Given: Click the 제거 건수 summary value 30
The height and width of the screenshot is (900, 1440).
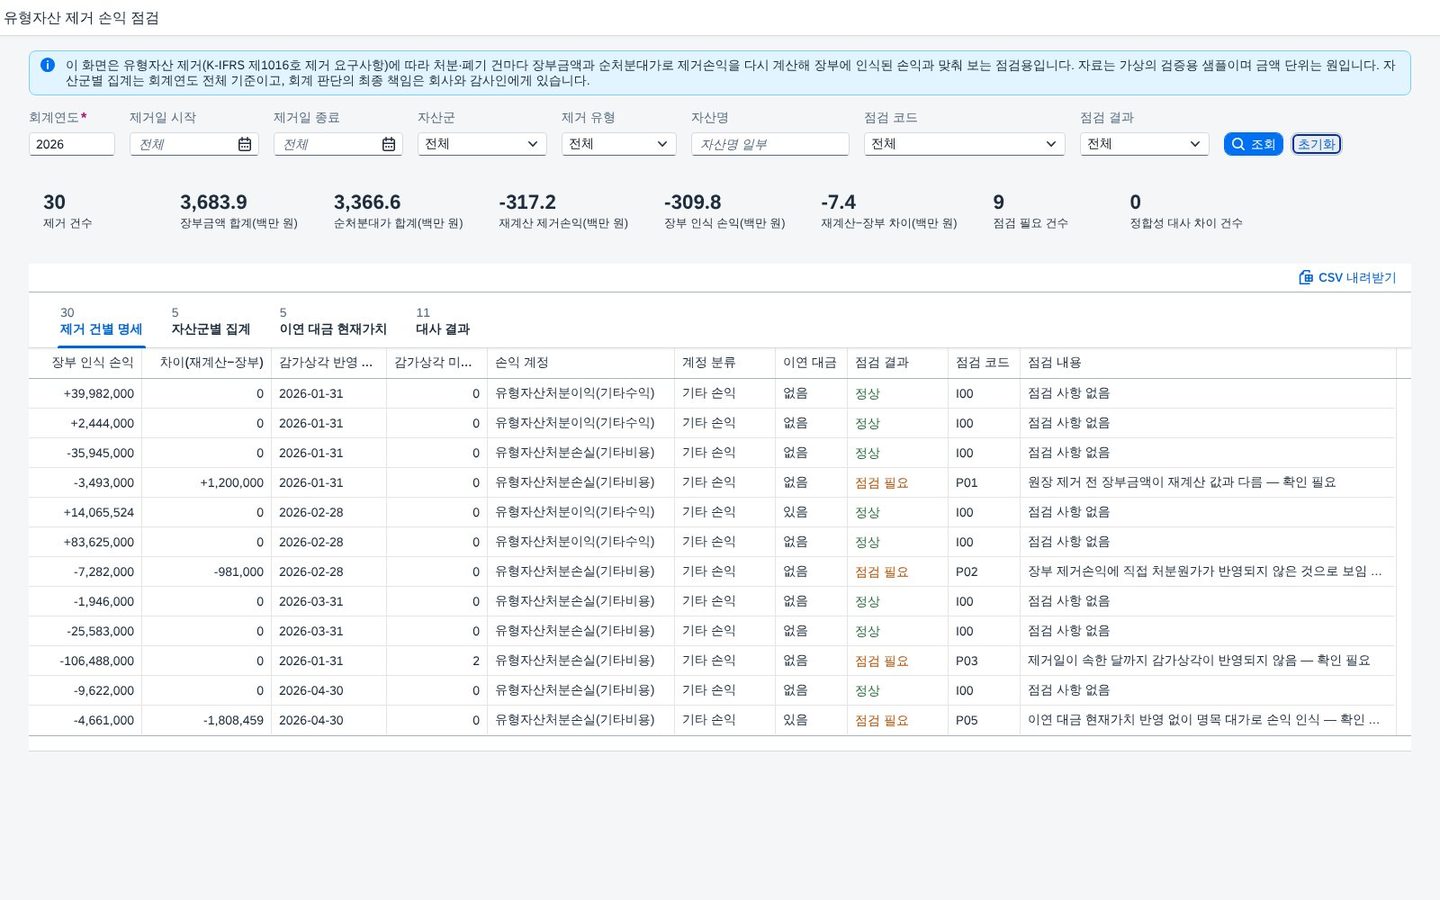Looking at the screenshot, I should click(54, 202).
